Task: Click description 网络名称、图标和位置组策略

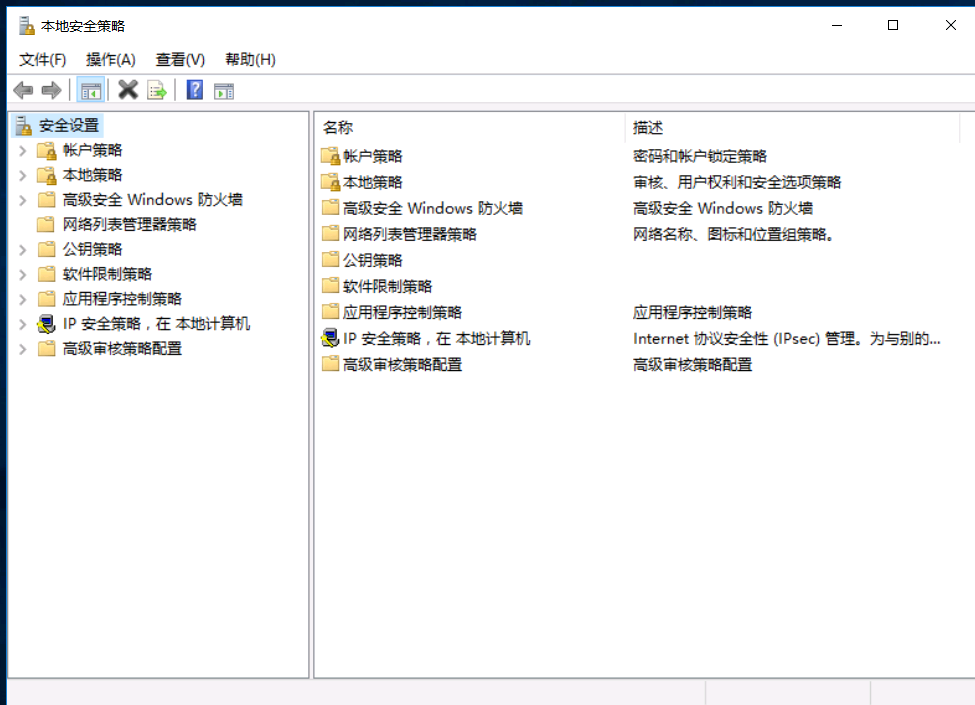Action: [x=733, y=234]
